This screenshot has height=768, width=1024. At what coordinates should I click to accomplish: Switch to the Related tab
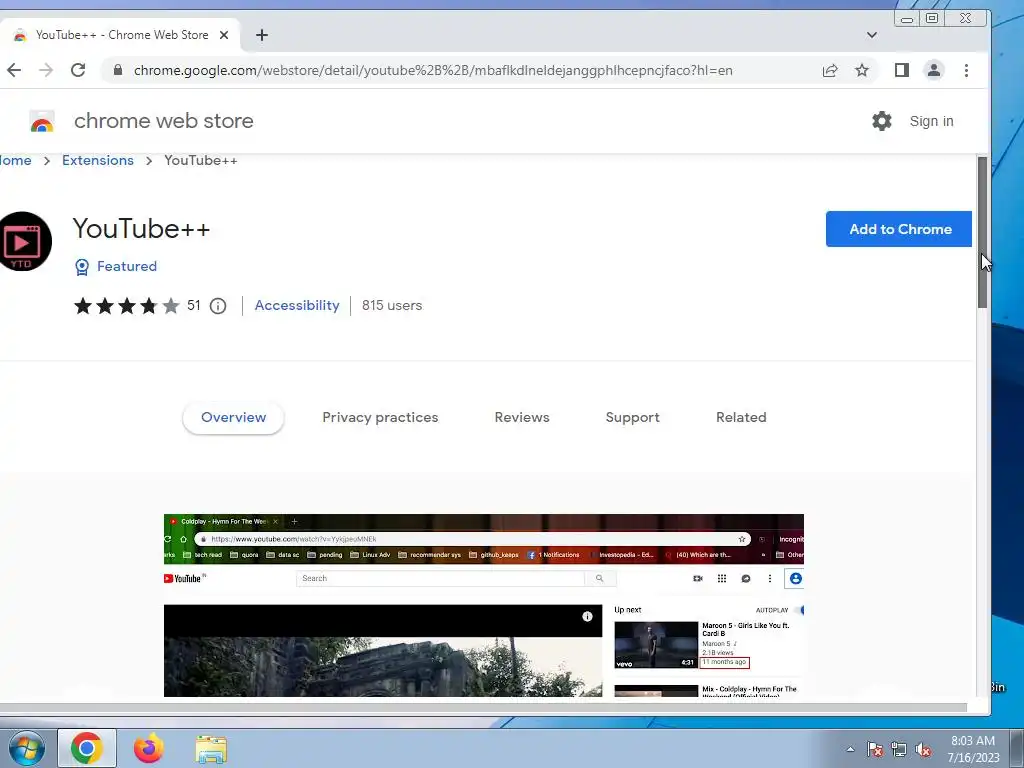point(741,417)
